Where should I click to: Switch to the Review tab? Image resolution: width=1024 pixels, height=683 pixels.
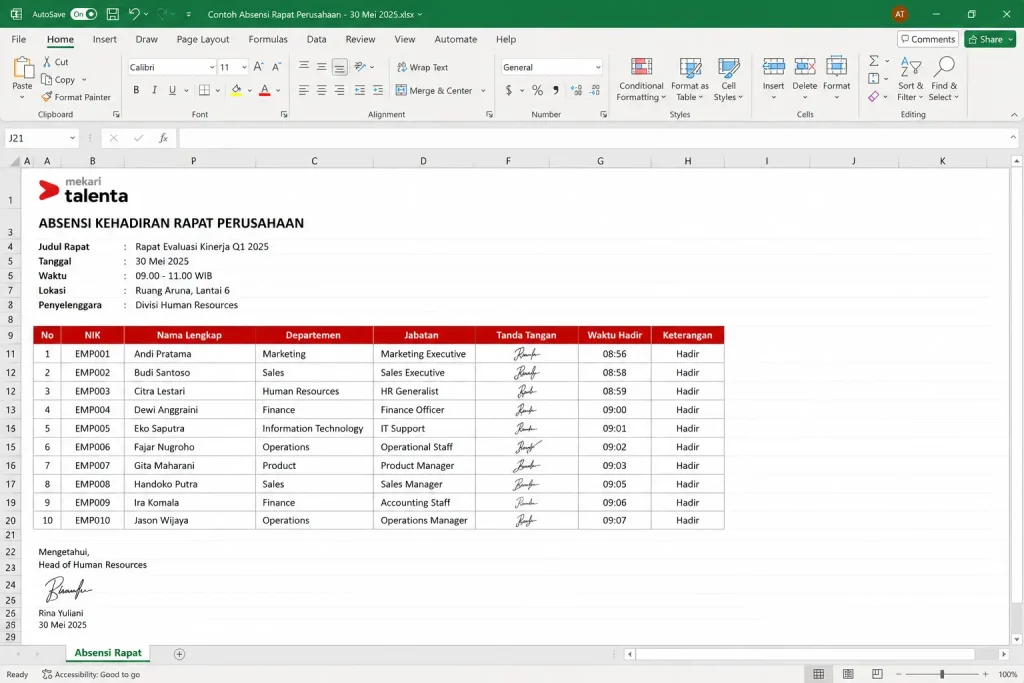pyautogui.click(x=360, y=39)
